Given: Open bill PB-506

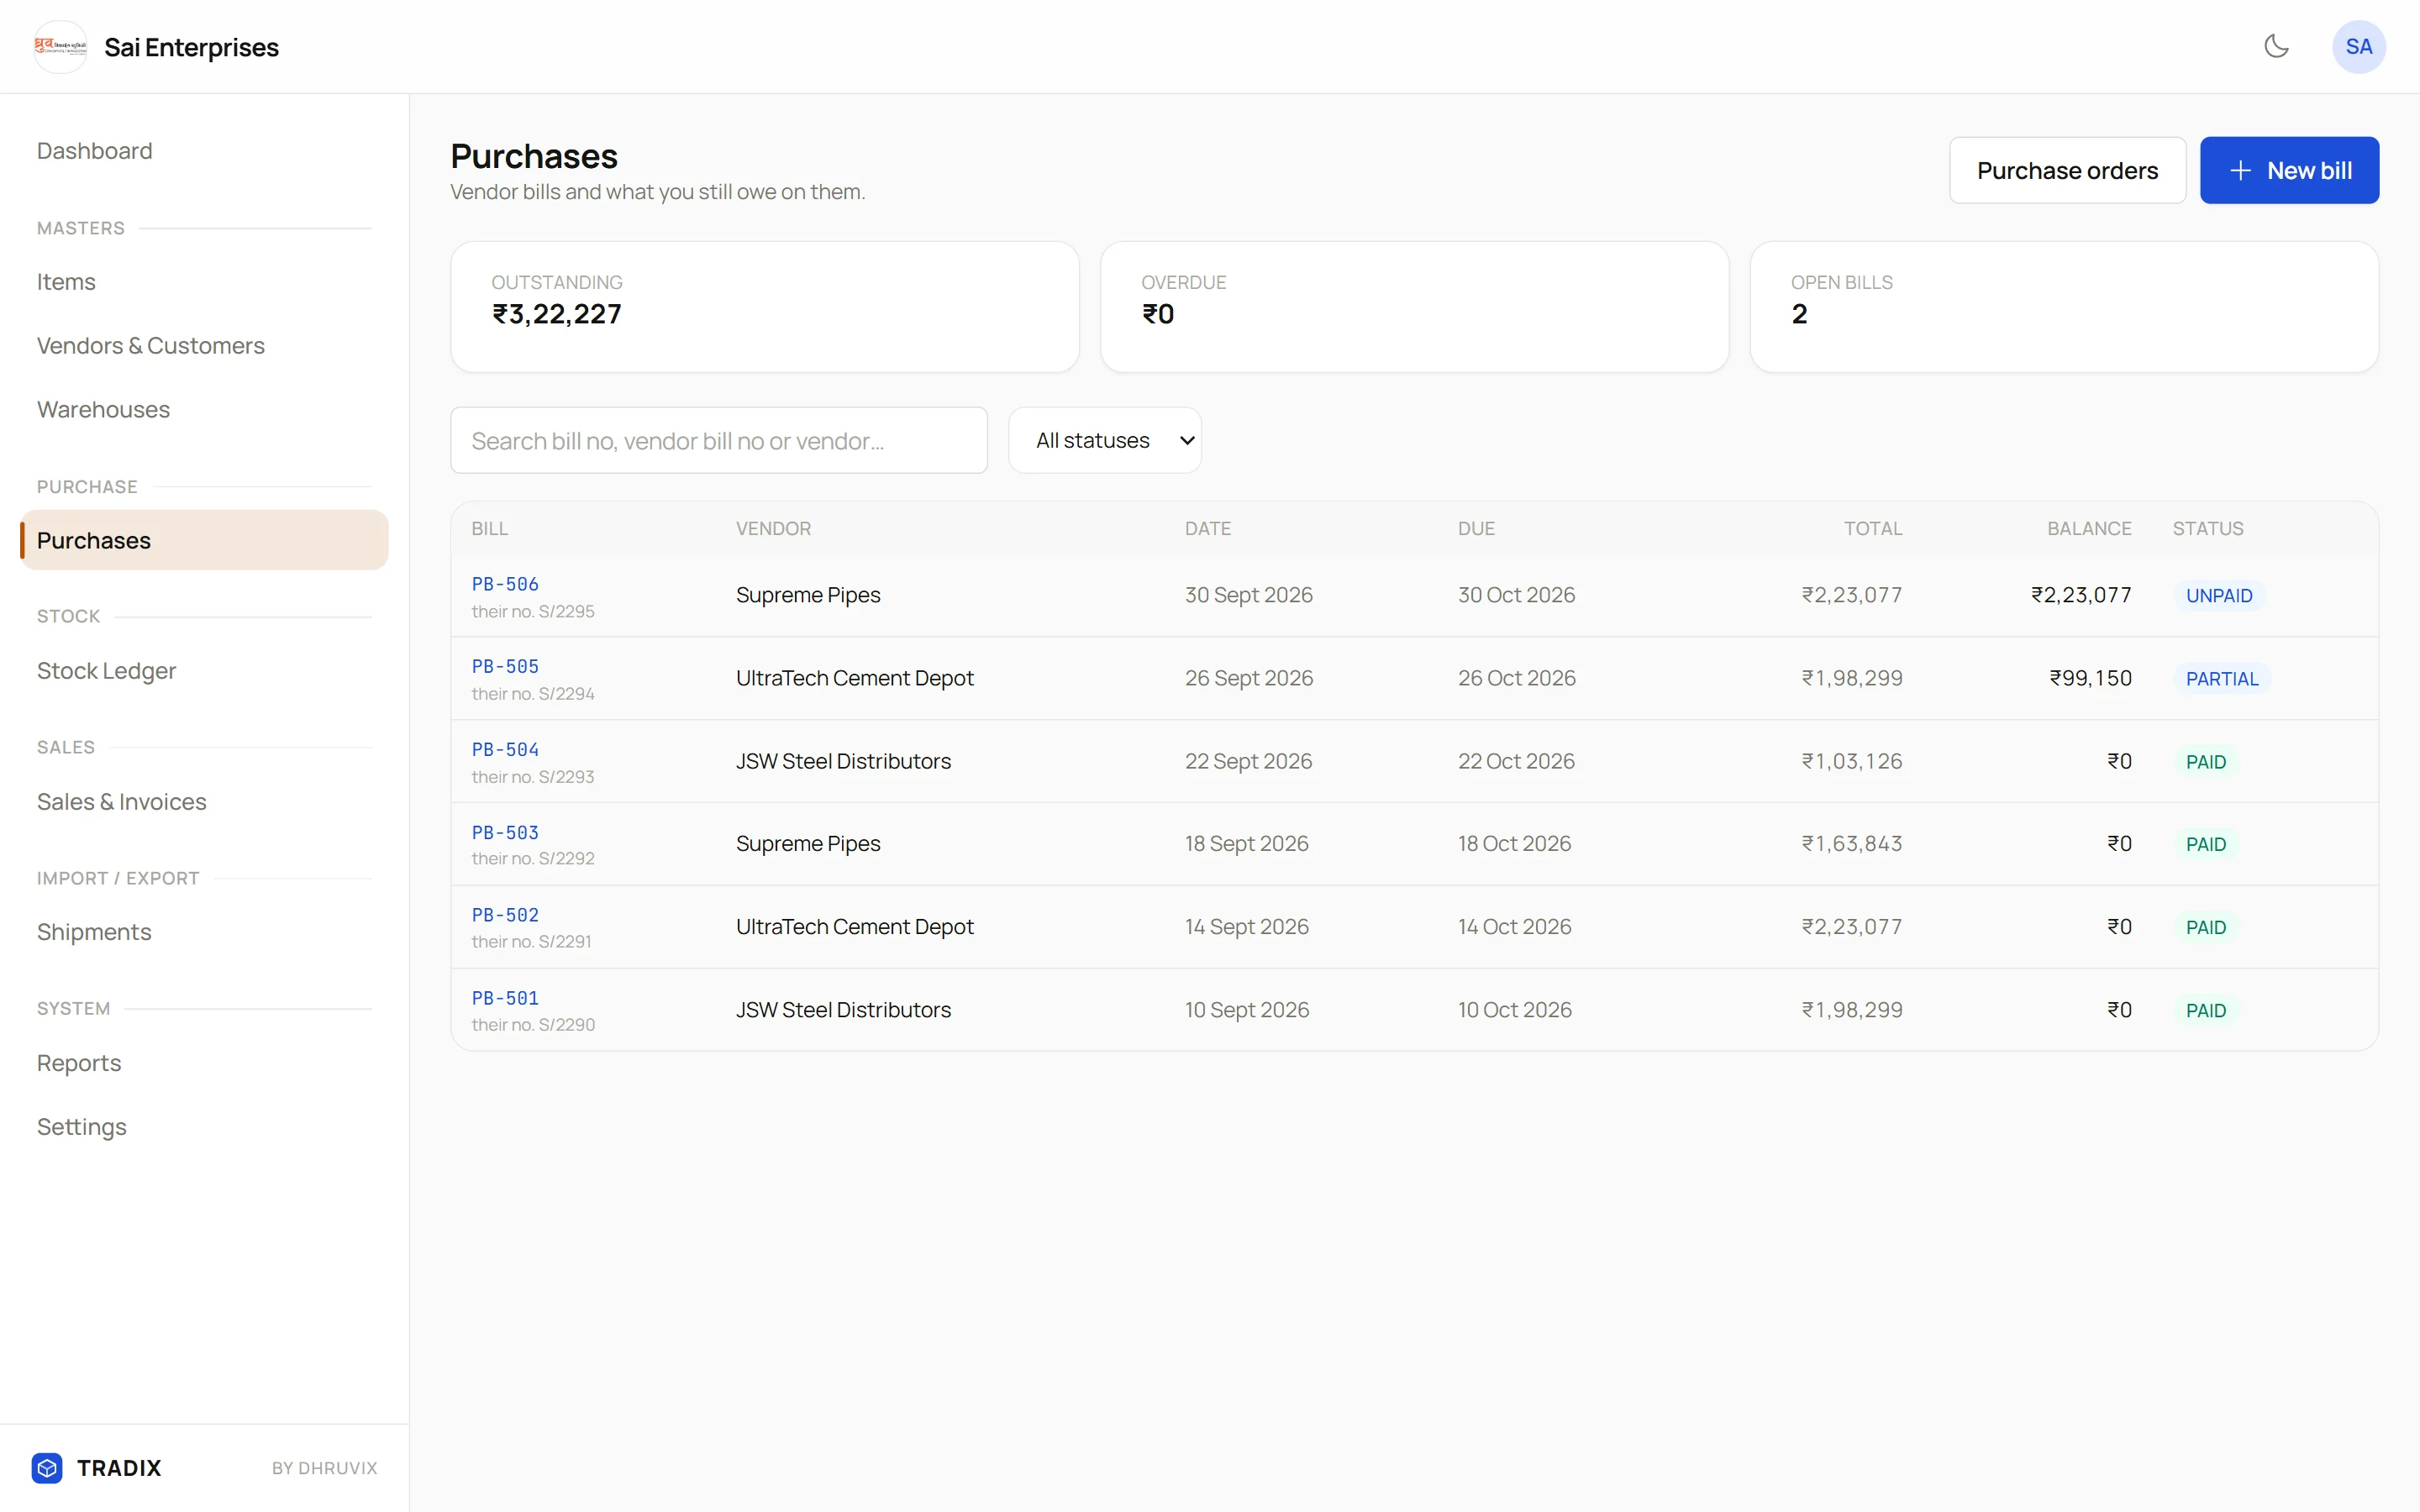Looking at the screenshot, I should point(505,584).
